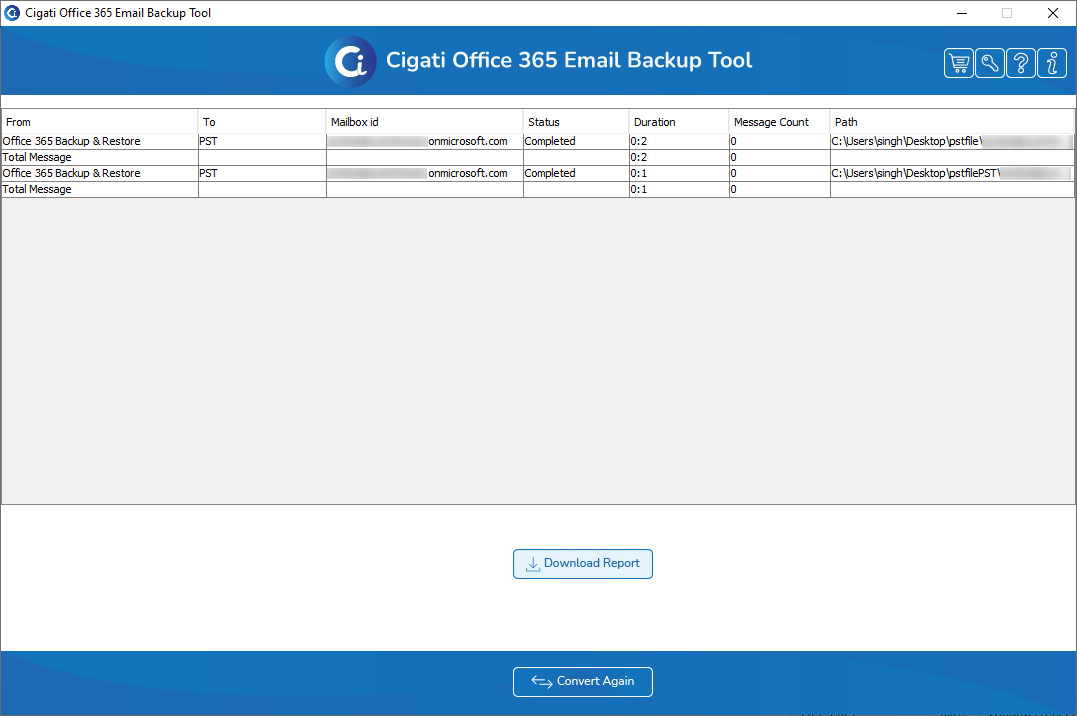Image resolution: width=1077 pixels, height=716 pixels.
Task: Click the To column header
Action: click(x=262, y=122)
